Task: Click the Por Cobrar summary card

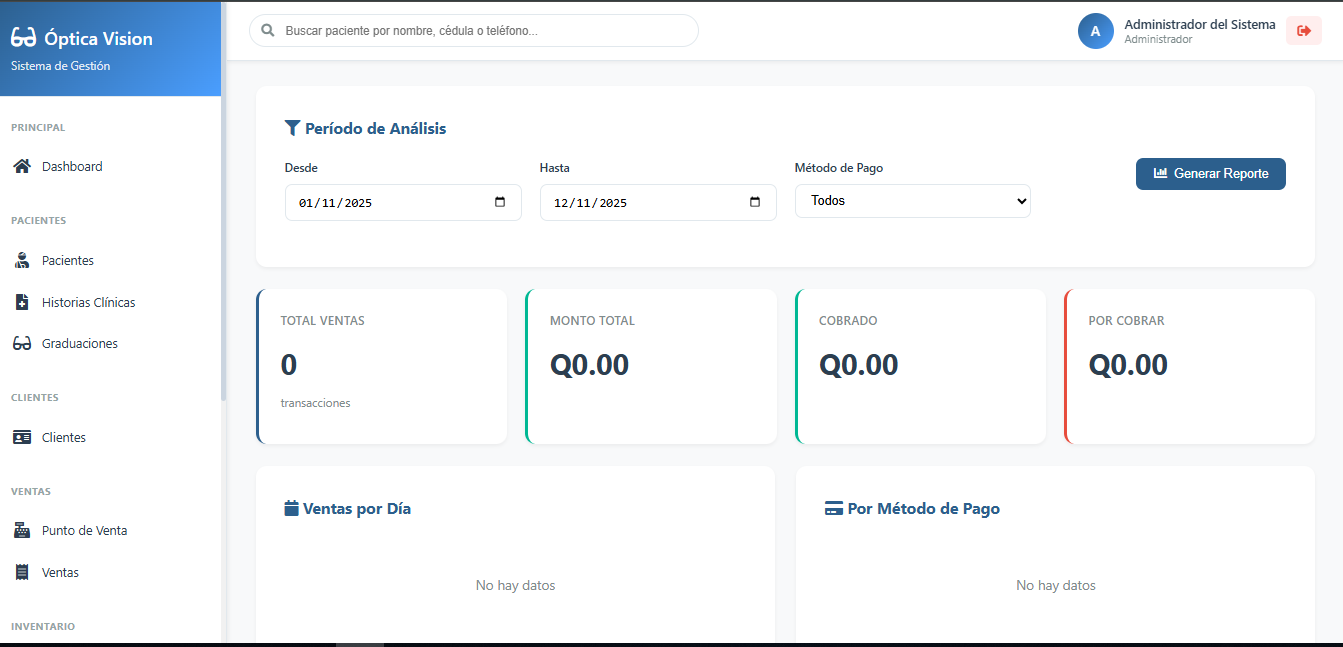Action: pyautogui.click(x=1189, y=367)
